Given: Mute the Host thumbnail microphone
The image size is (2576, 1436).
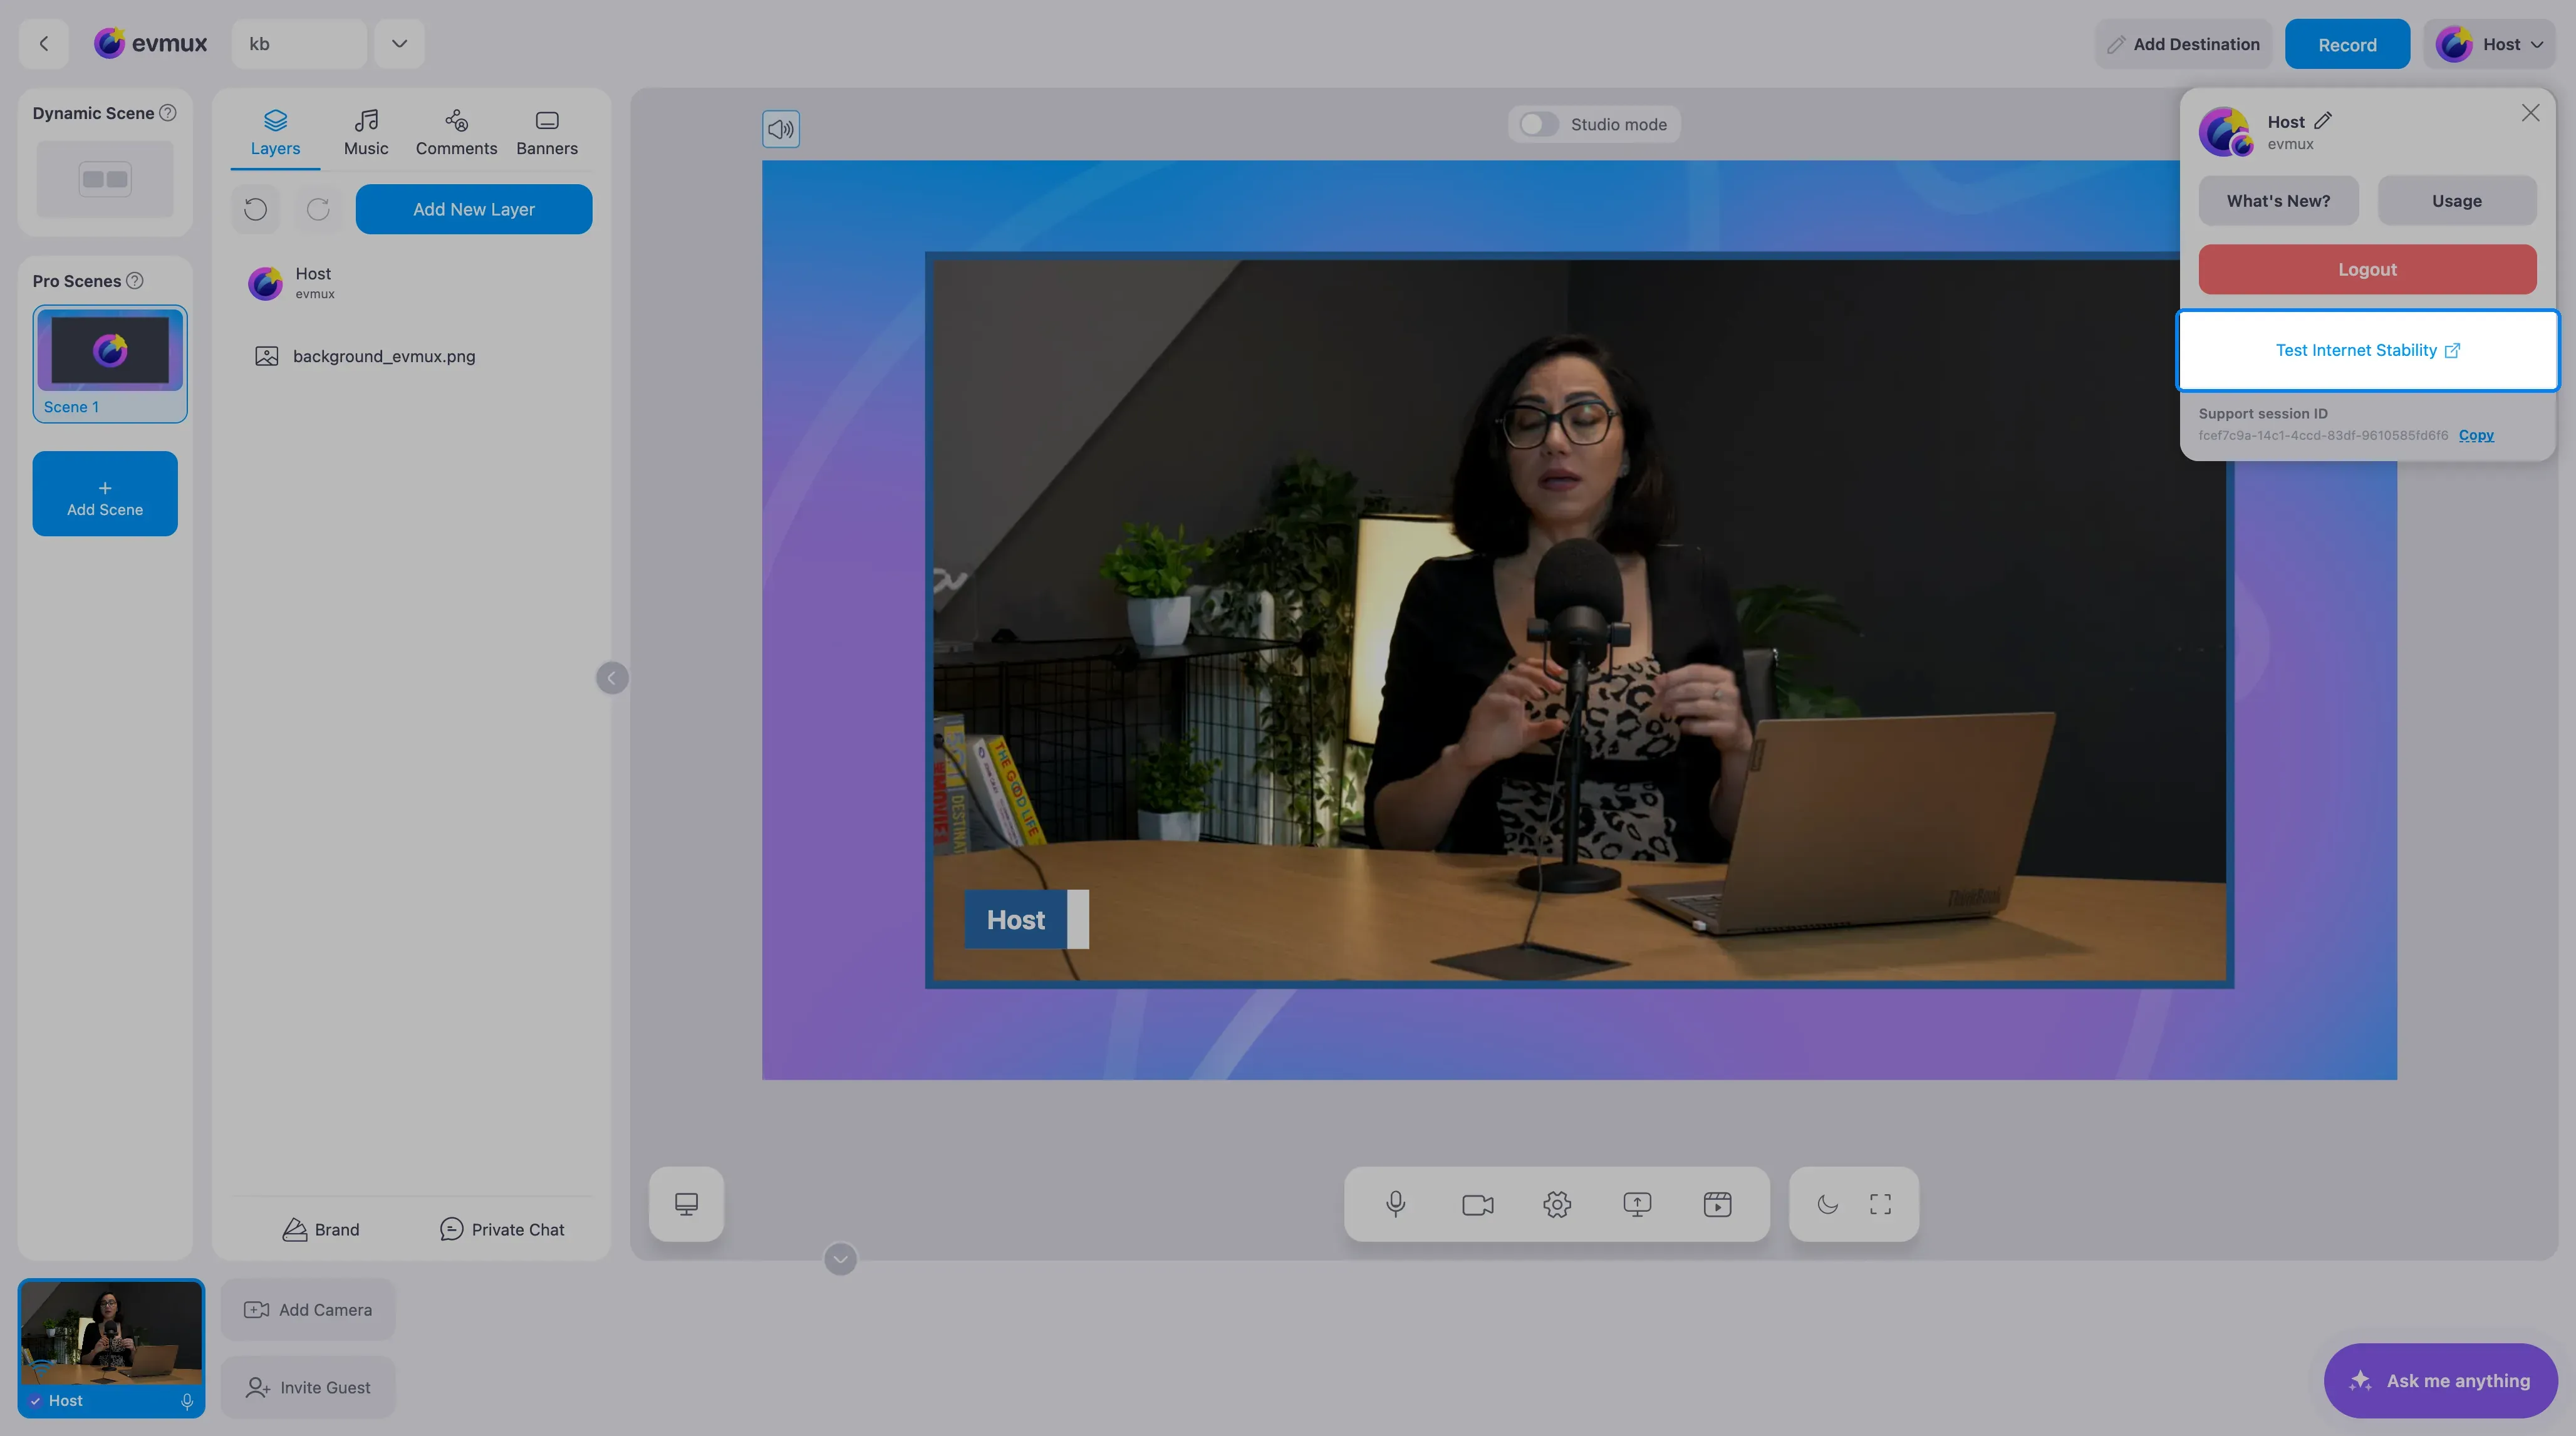Looking at the screenshot, I should (x=187, y=1401).
